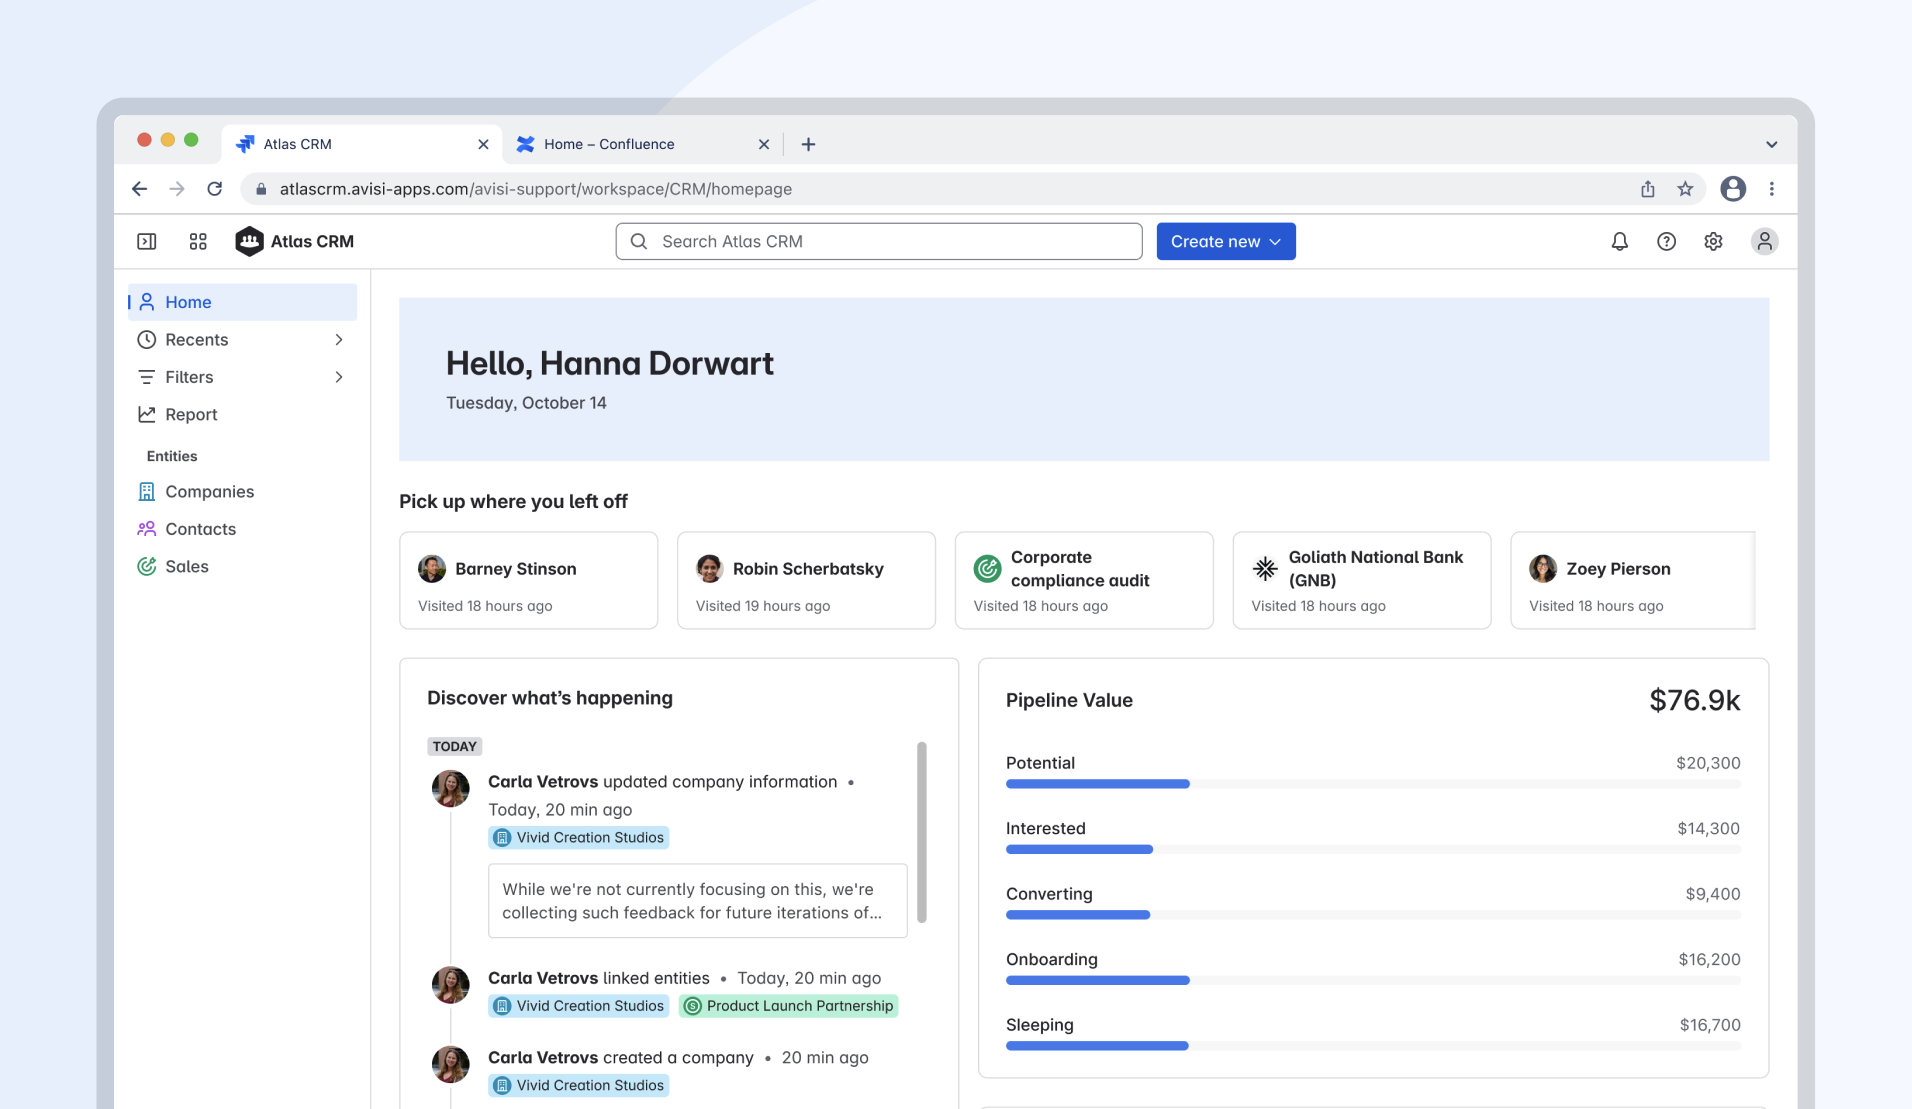1912x1109 pixels.
Task: Click the Converting stage label
Action: coord(1049,894)
